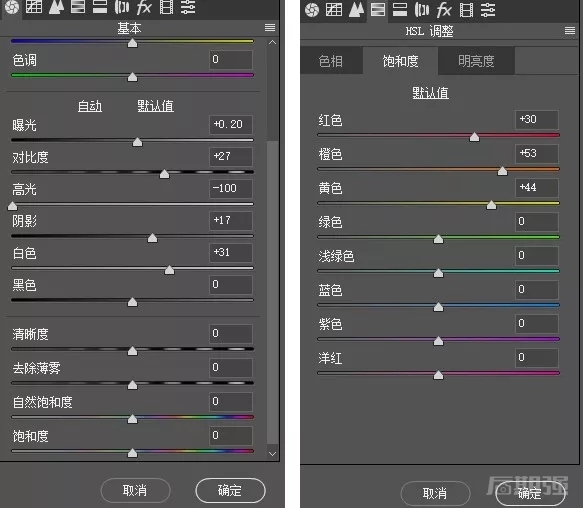Click the 橙色 saturation slider handle

pos(502,171)
